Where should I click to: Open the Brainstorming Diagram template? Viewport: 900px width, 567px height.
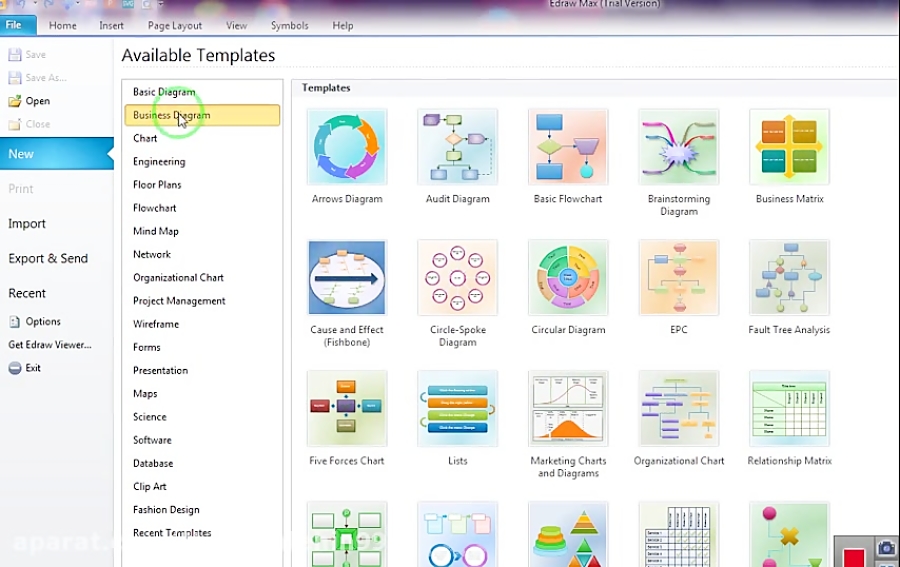[678, 148]
